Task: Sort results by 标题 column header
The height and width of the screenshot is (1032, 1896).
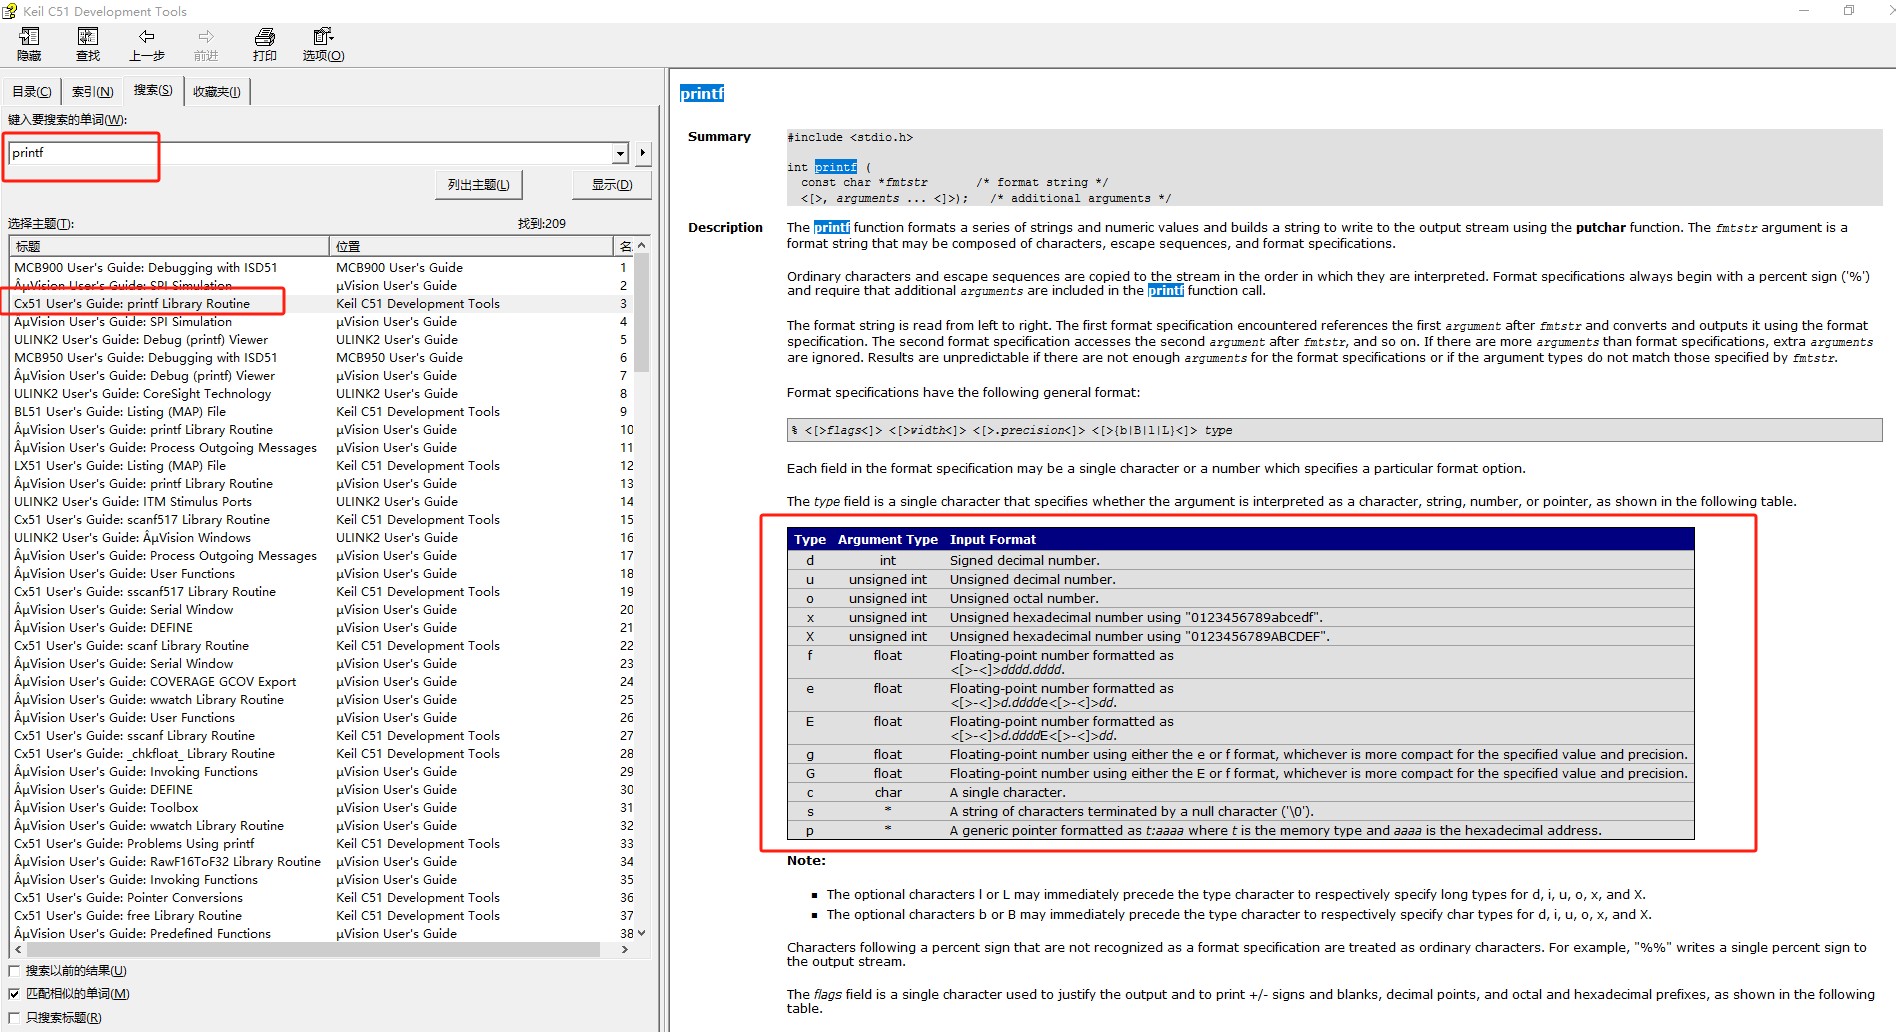Action: [169, 246]
